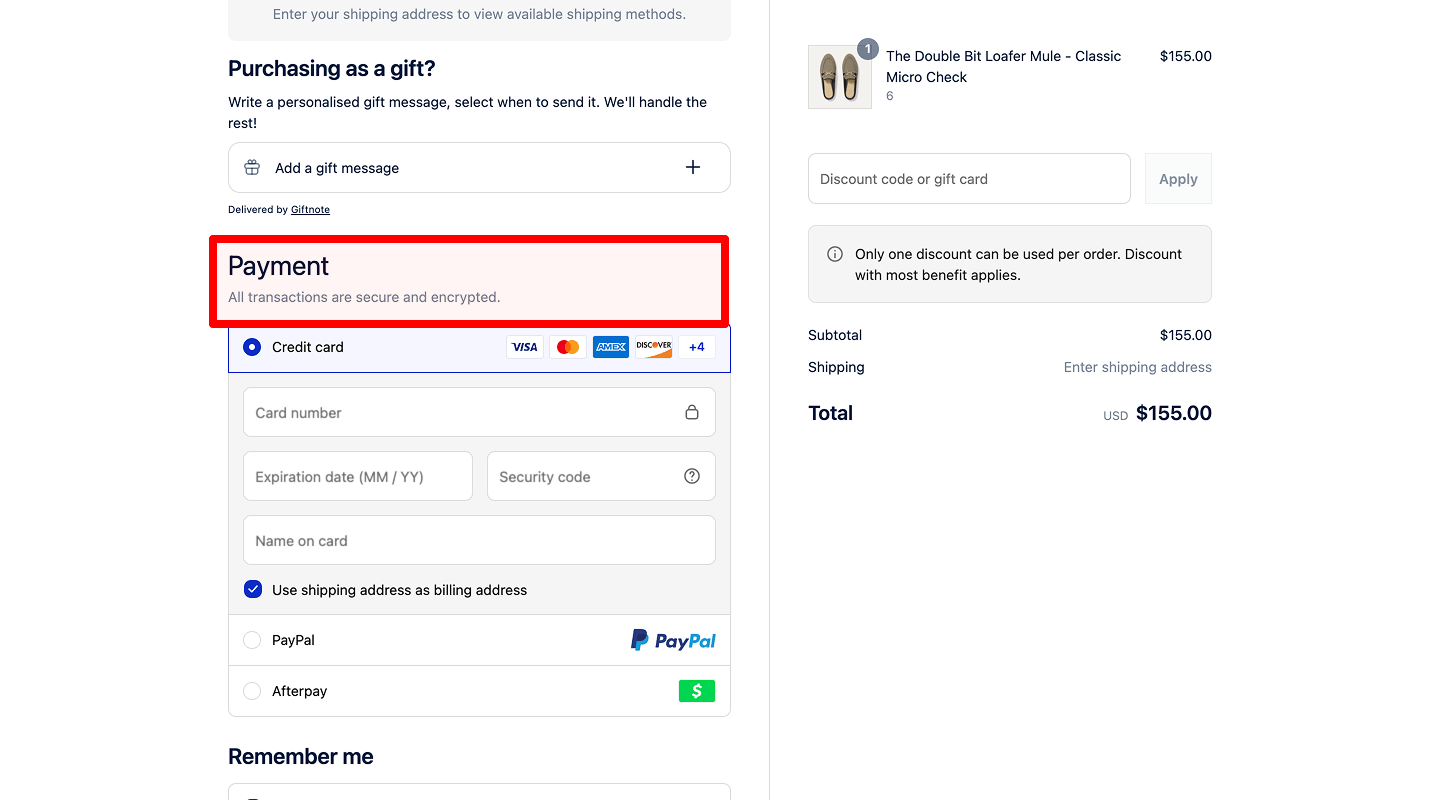
Task: Open the Giftnote link
Action: point(310,209)
